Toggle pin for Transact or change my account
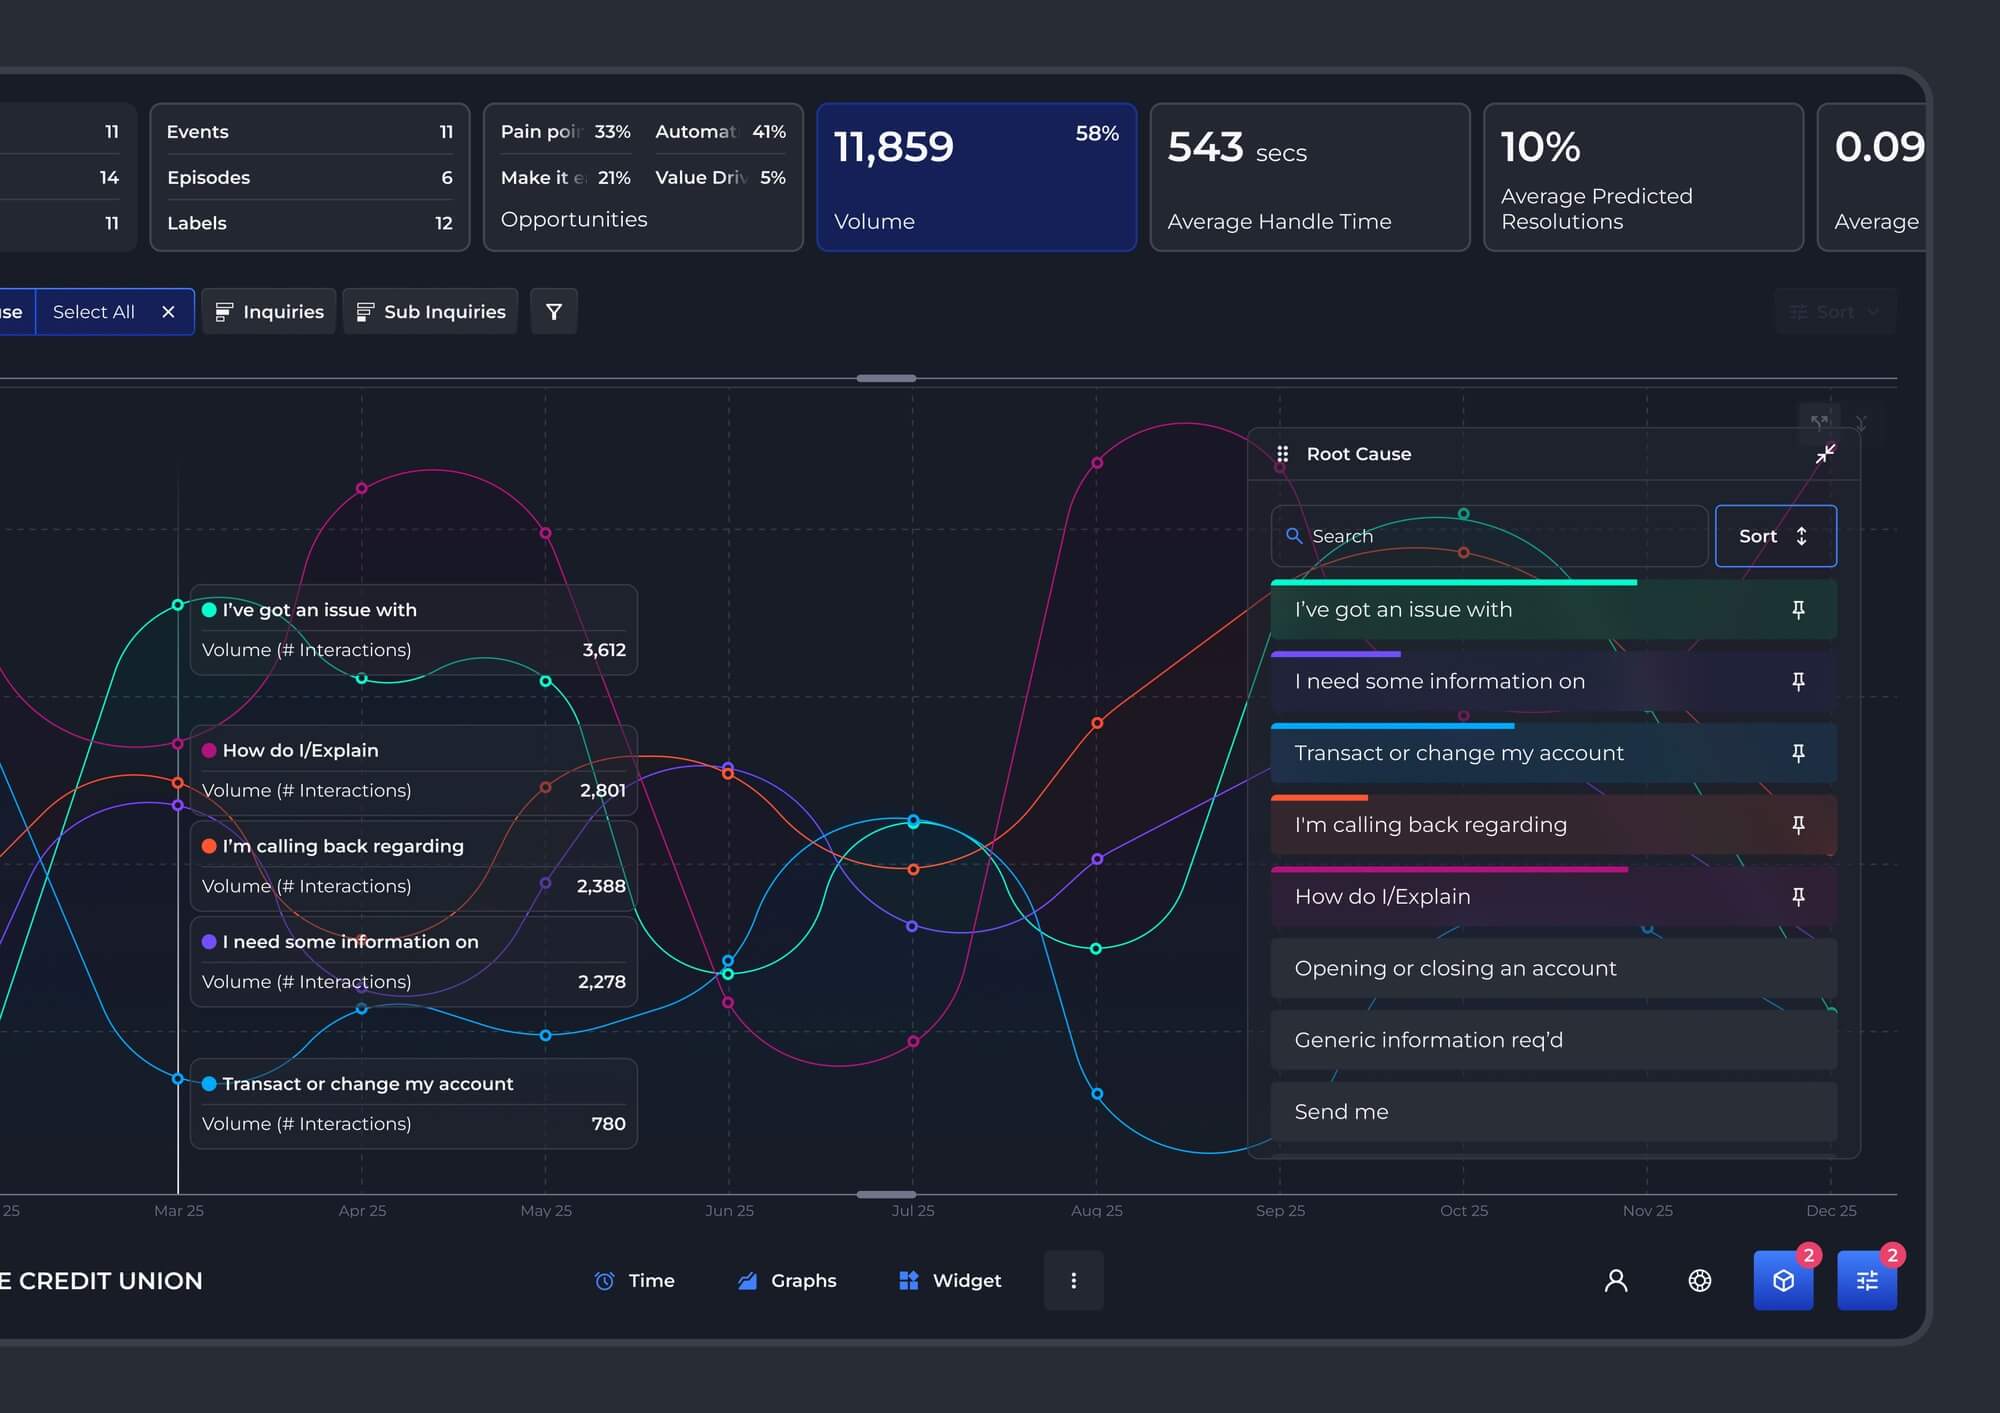 [1798, 753]
